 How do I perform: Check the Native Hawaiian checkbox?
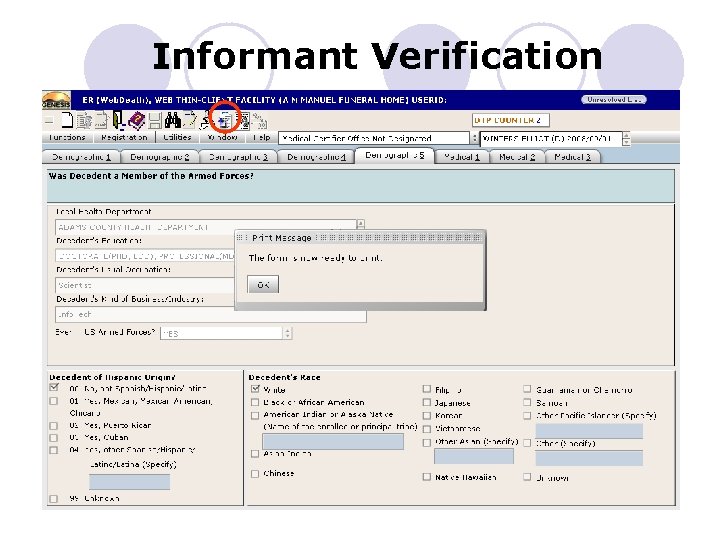(x=427, y=477)
